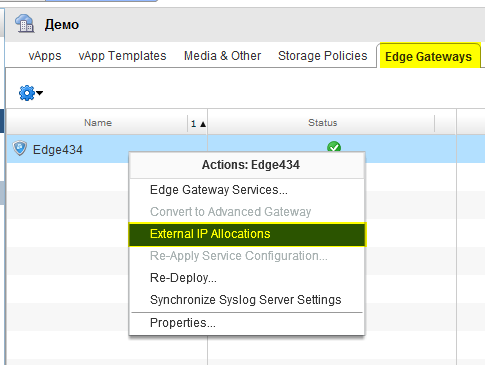Expand the gear menu dropdown arrow
485x365 pixels.
pyautogui.click(x=40, y=93)
